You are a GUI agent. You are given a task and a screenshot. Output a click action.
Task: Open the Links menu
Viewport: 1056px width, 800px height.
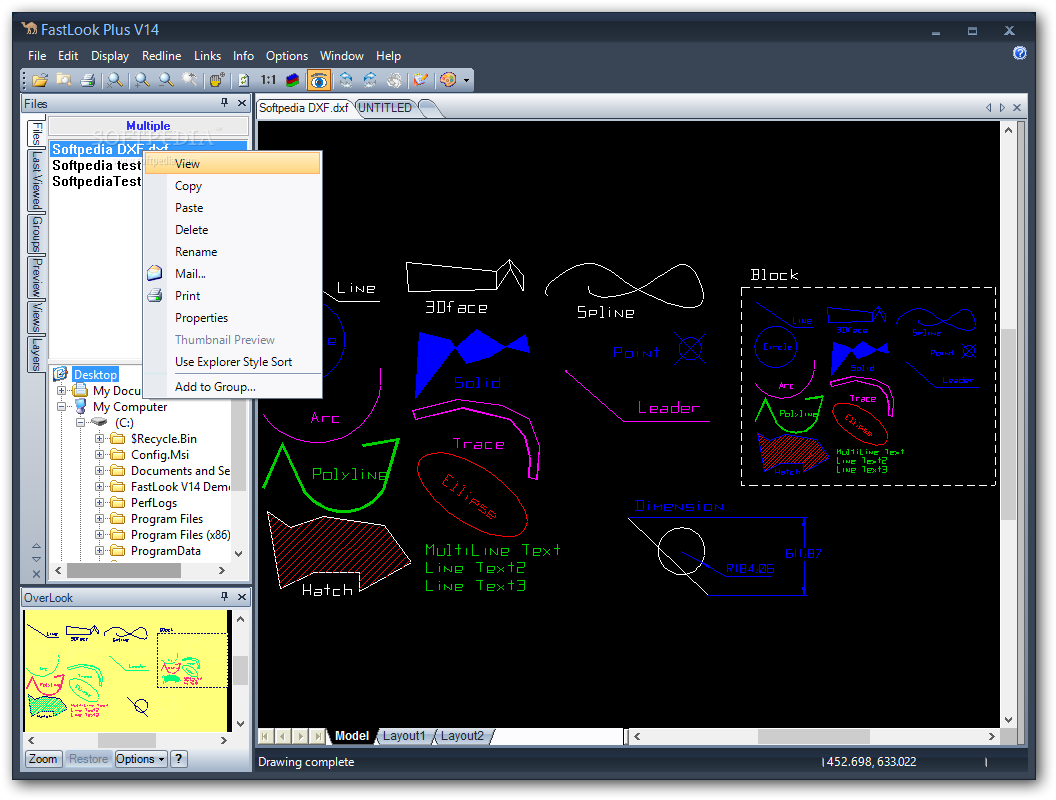(x=207, y=56)
